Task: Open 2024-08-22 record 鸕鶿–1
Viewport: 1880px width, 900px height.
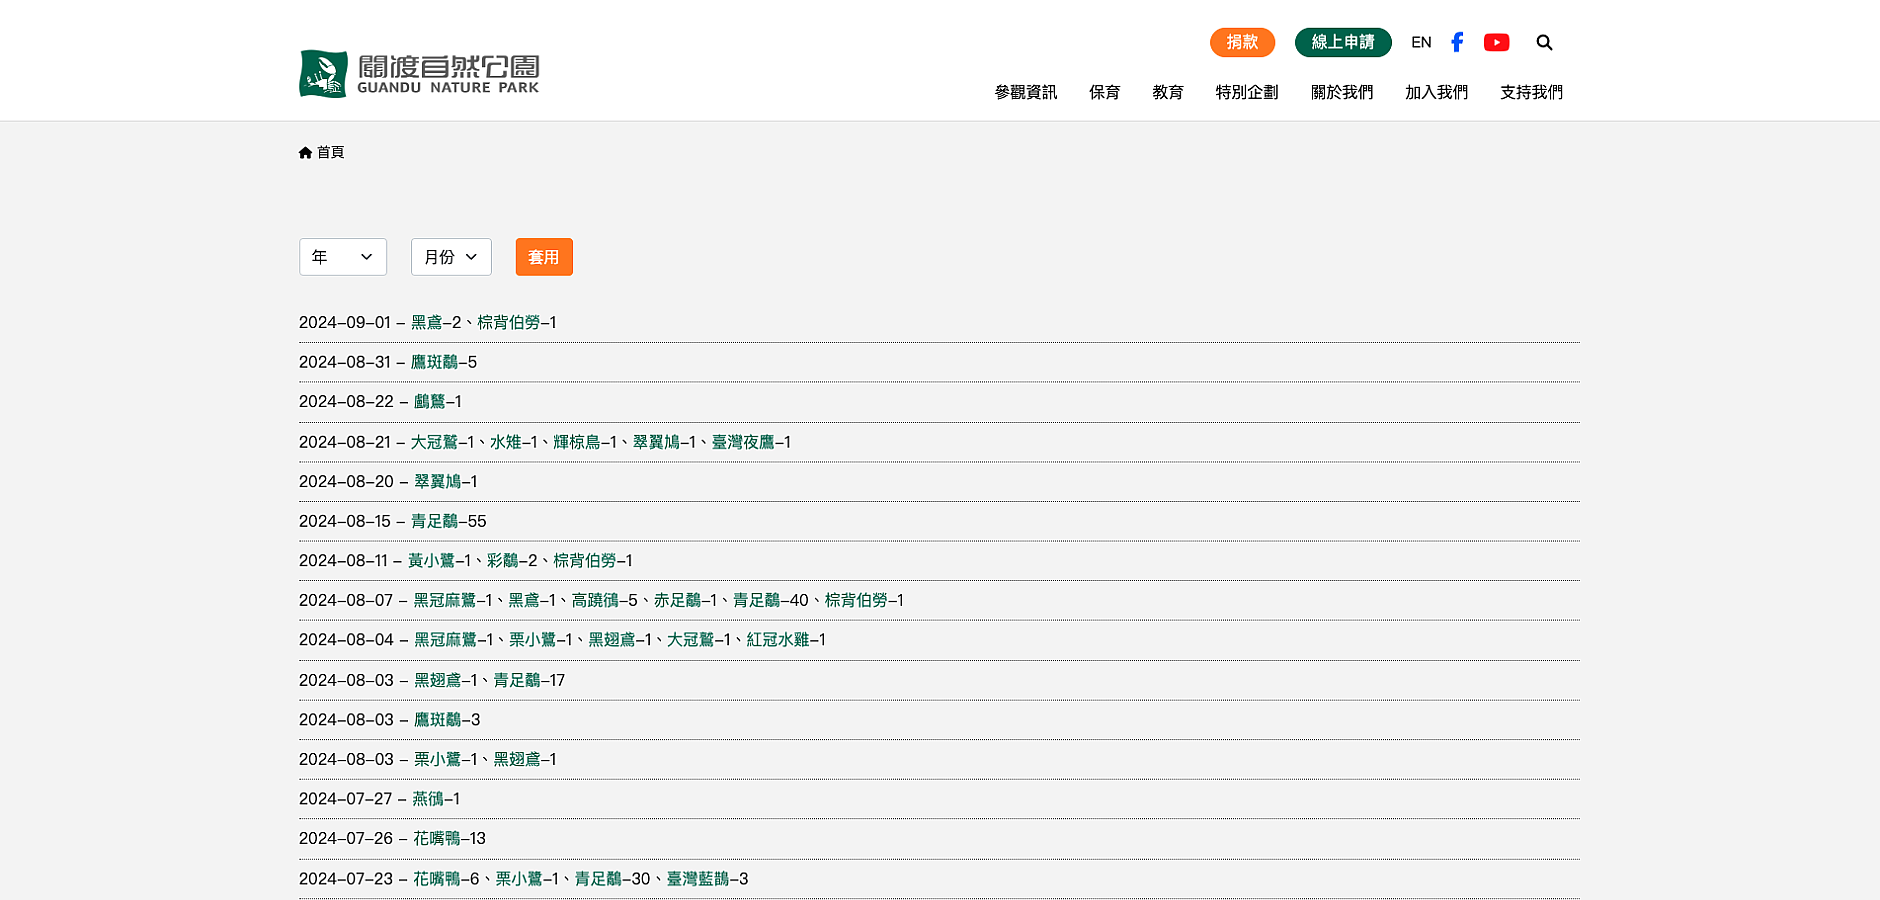Action: pyautogui.click(x=438, y=401)
